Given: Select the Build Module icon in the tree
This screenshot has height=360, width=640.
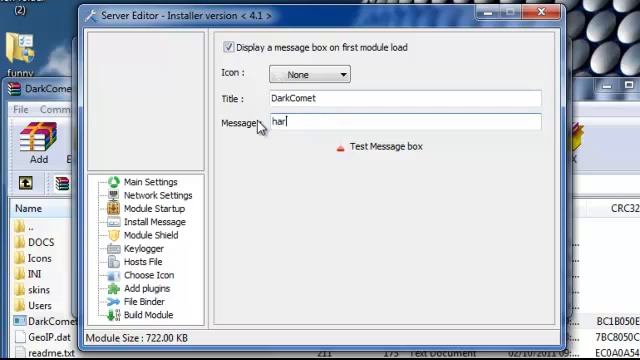Looking at the screenshot, I should pos(113,315).
